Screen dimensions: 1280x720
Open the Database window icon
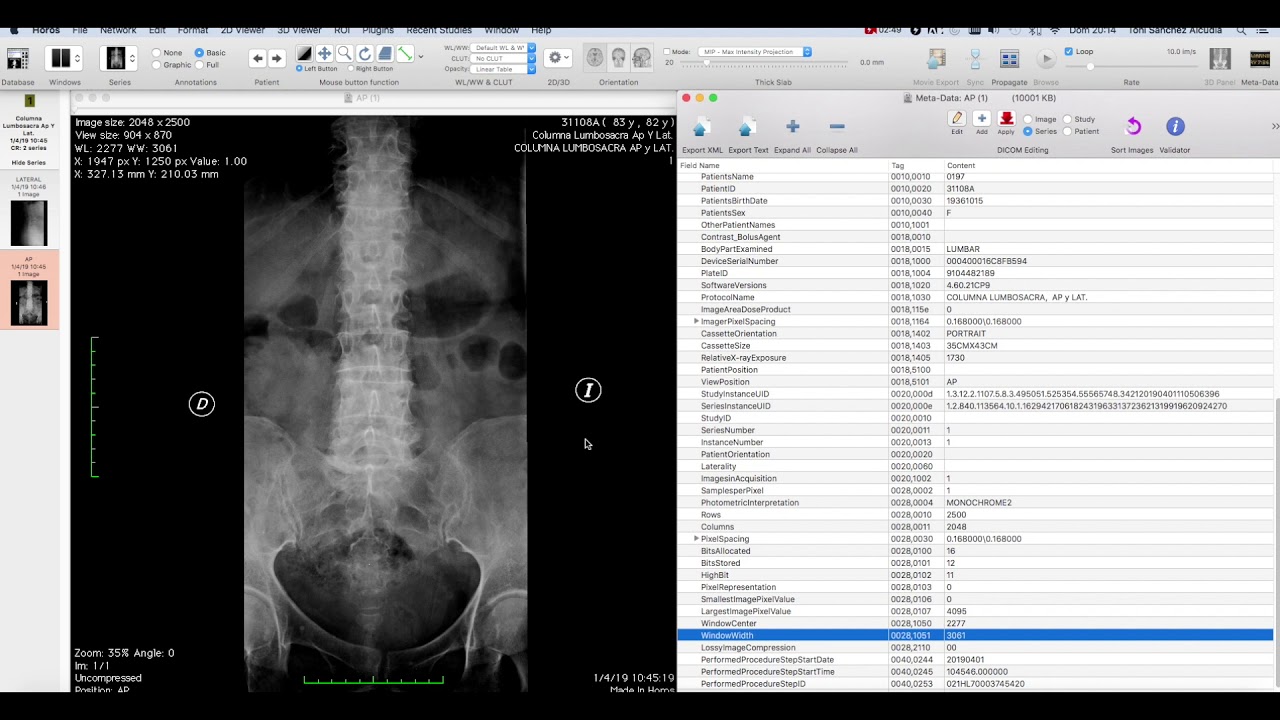(x=17, y=59)
